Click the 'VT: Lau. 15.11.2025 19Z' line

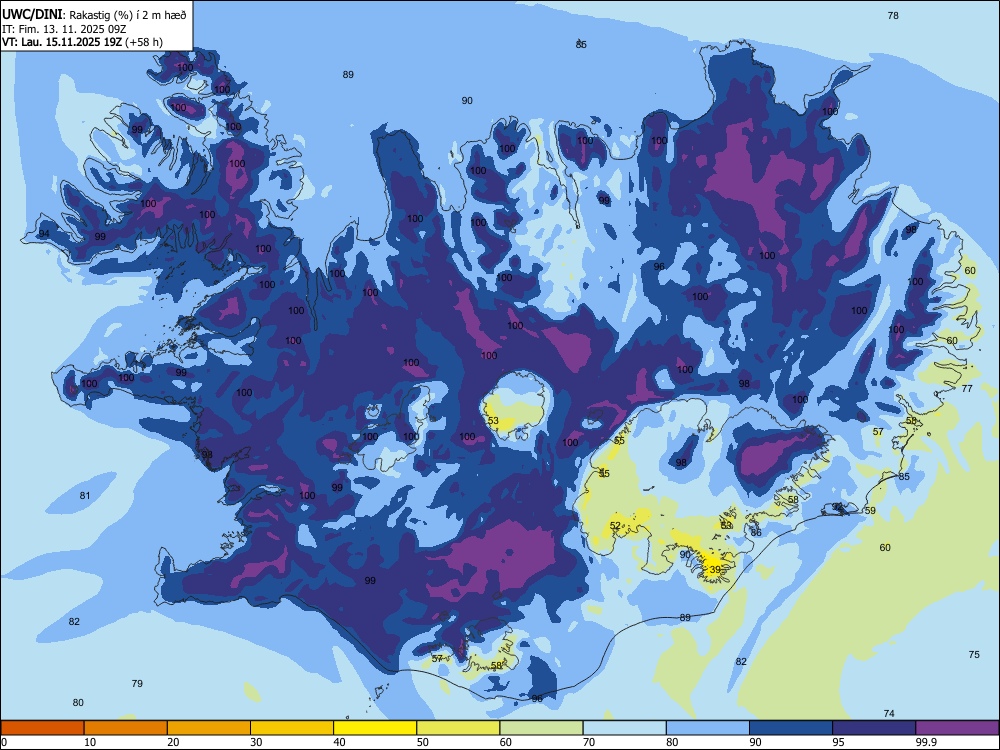coord(62,43)
